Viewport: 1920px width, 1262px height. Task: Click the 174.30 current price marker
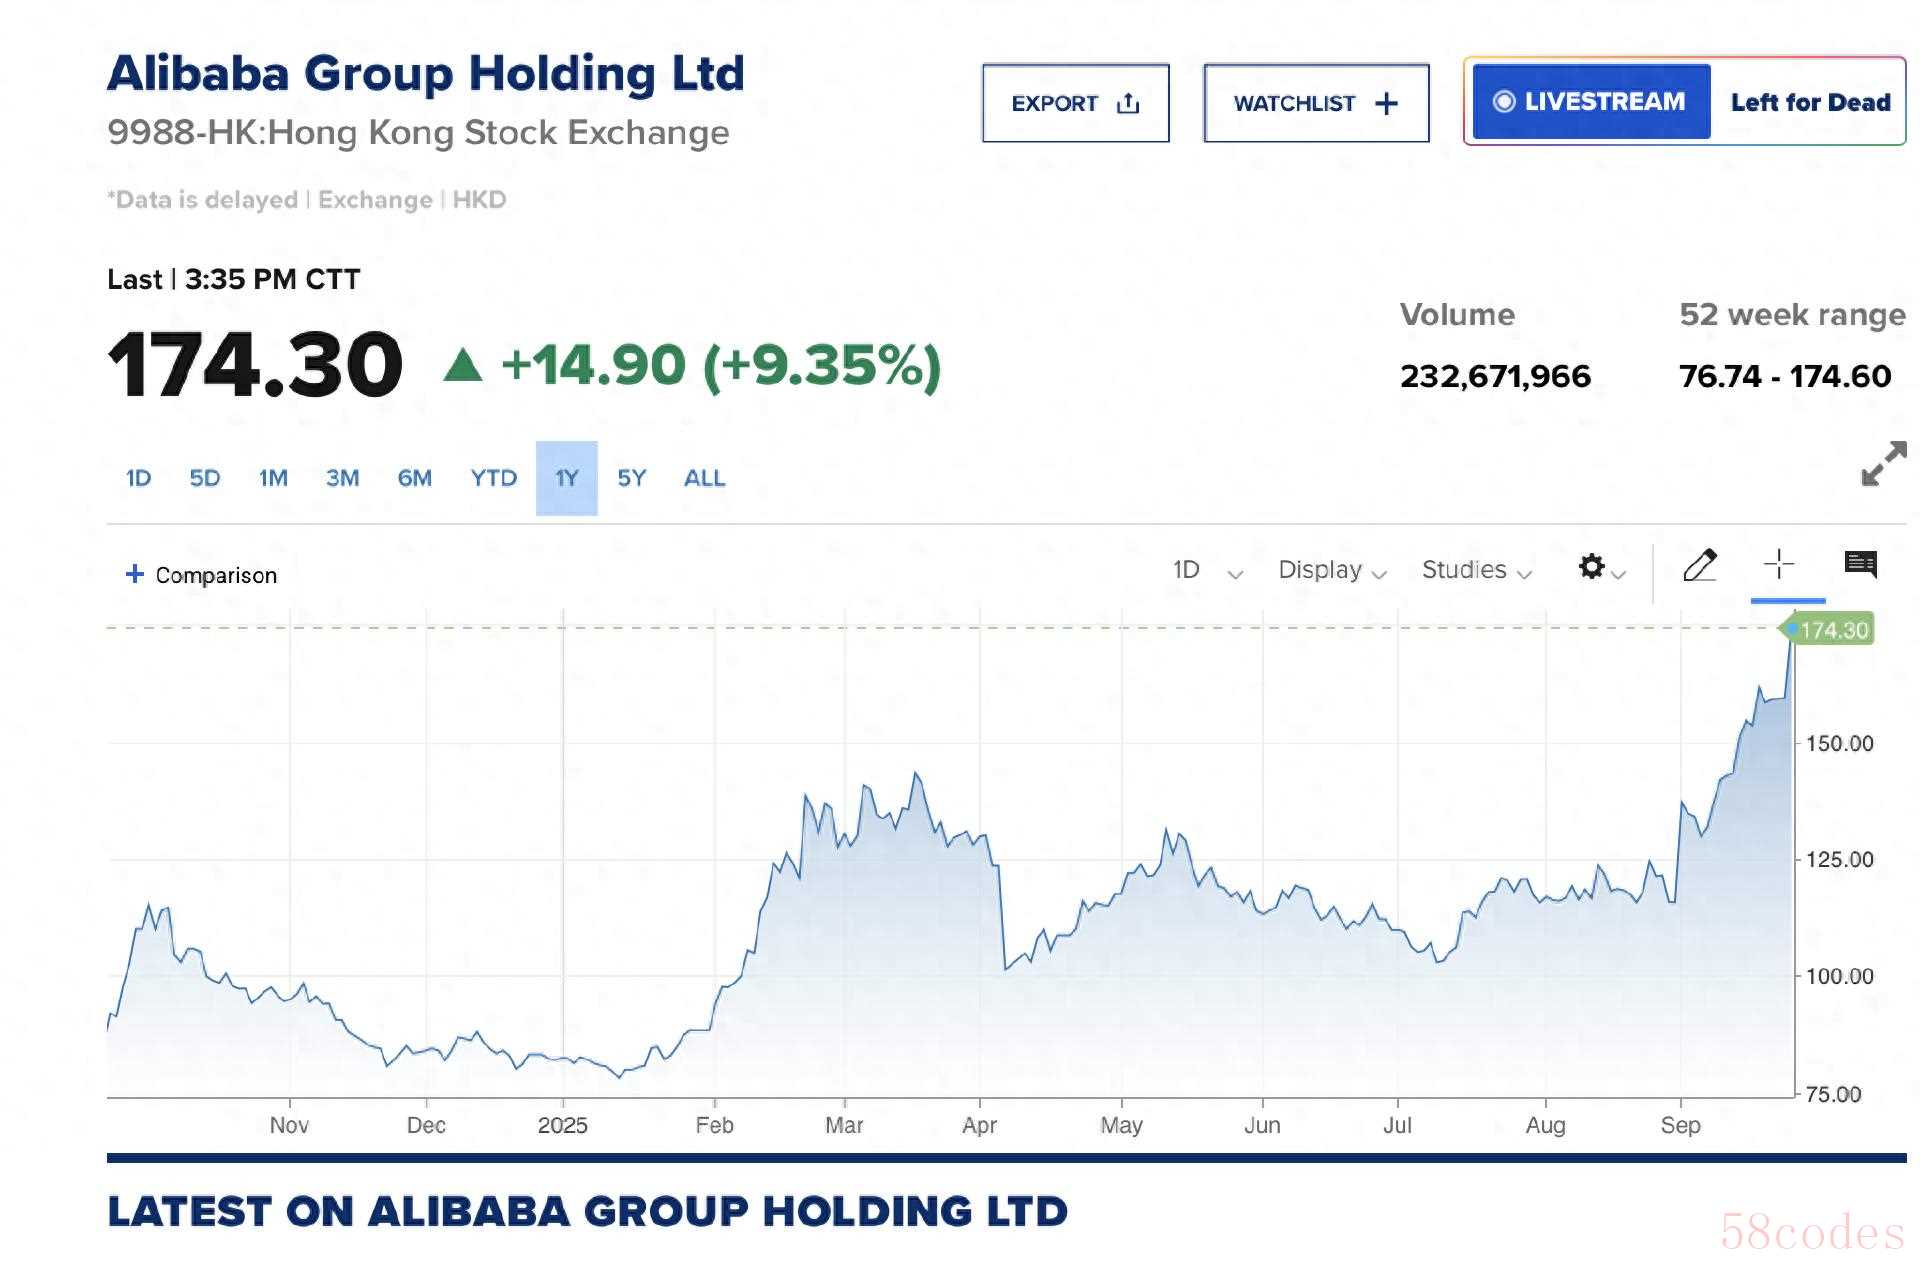[1832, 630]
